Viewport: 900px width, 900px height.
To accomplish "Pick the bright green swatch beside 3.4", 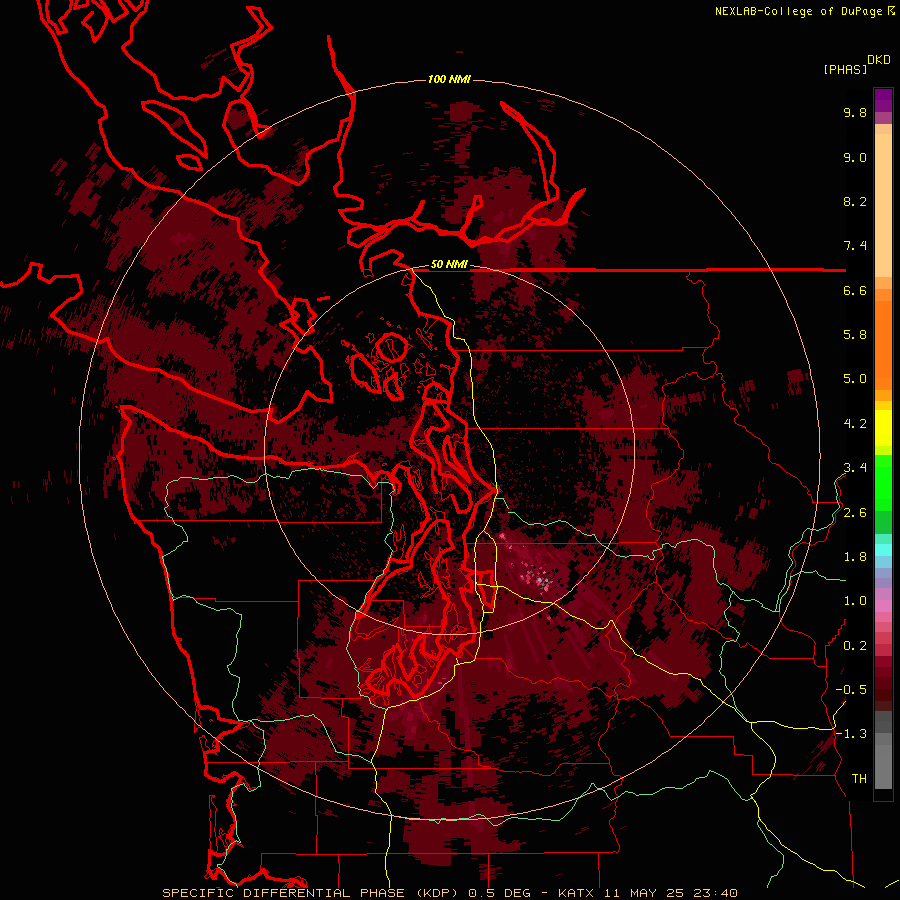I will point(883,482).
